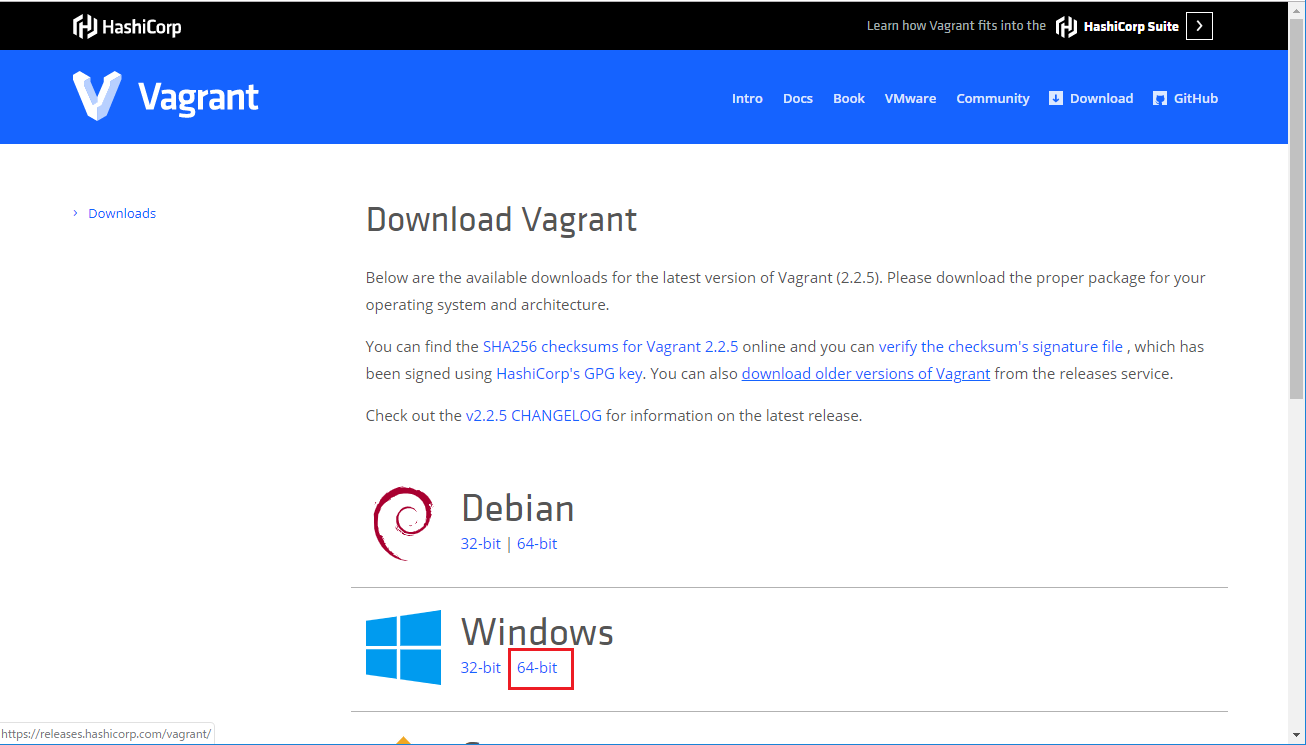Download the Windows 64-bit installer
This screenshot has height=745, width=1306.
pos(537,668)
